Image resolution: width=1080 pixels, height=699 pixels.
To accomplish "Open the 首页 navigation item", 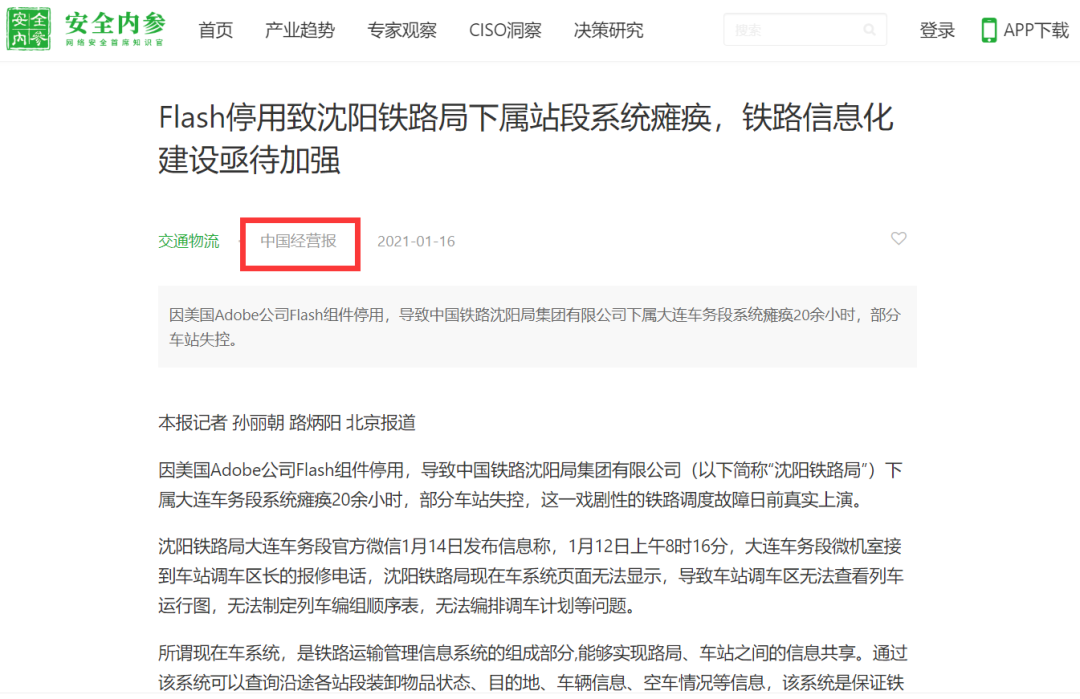I will (x=216, y=30).
